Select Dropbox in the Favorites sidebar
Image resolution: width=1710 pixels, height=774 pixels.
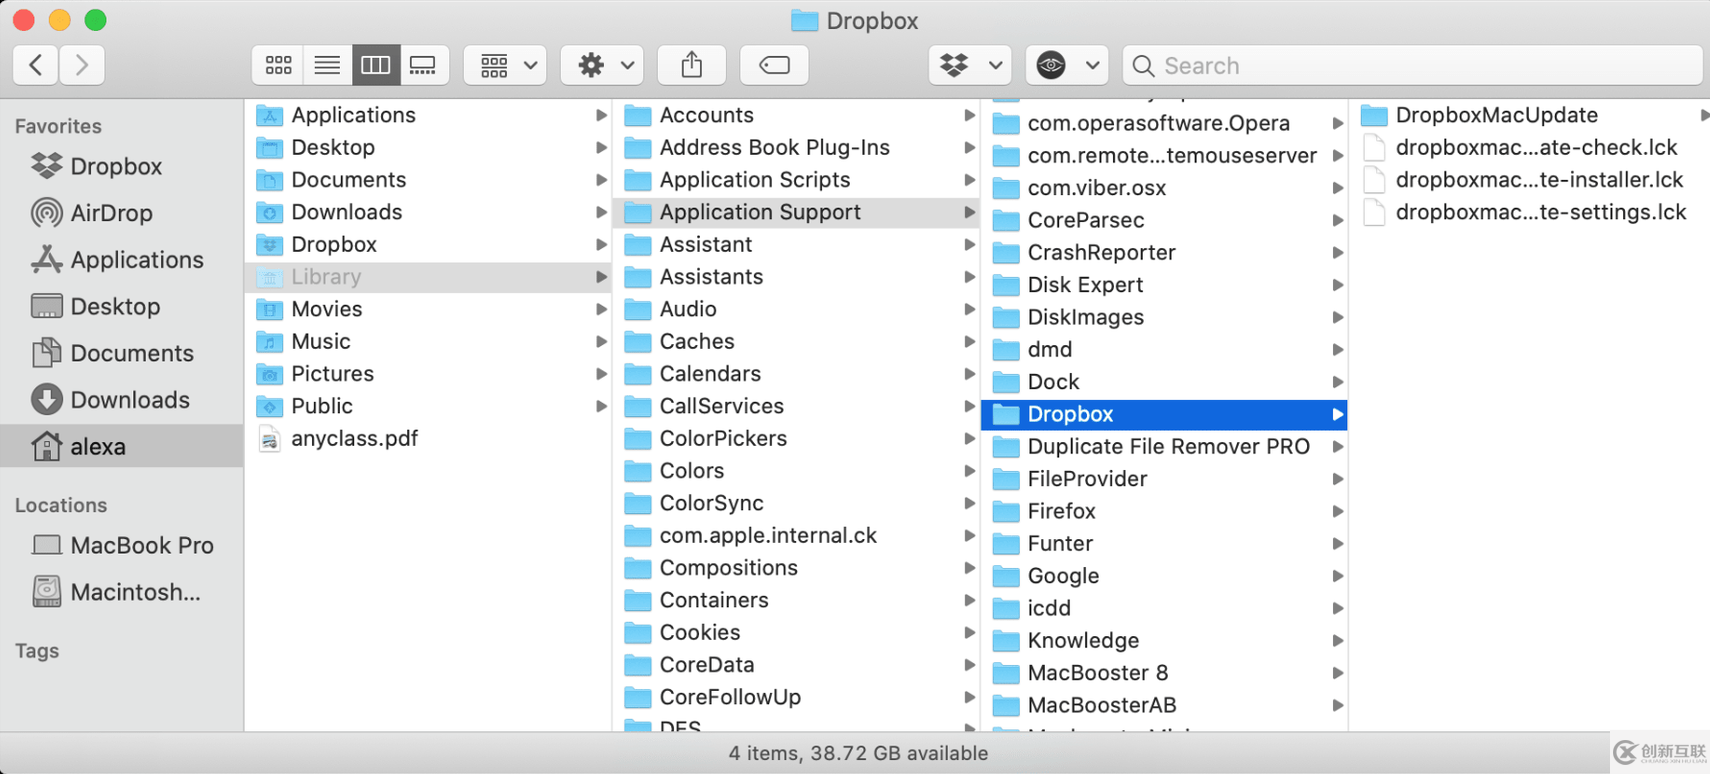pos(122,166)
